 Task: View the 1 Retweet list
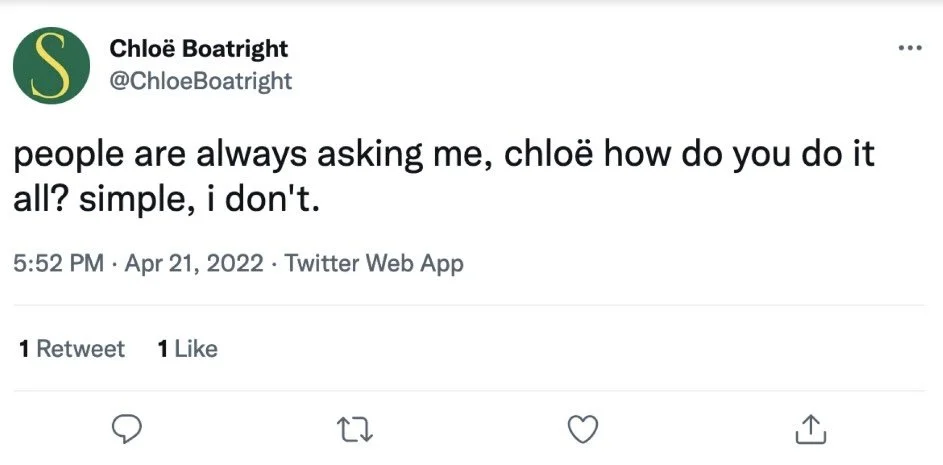pyautogui.click(x=72, y=348)
